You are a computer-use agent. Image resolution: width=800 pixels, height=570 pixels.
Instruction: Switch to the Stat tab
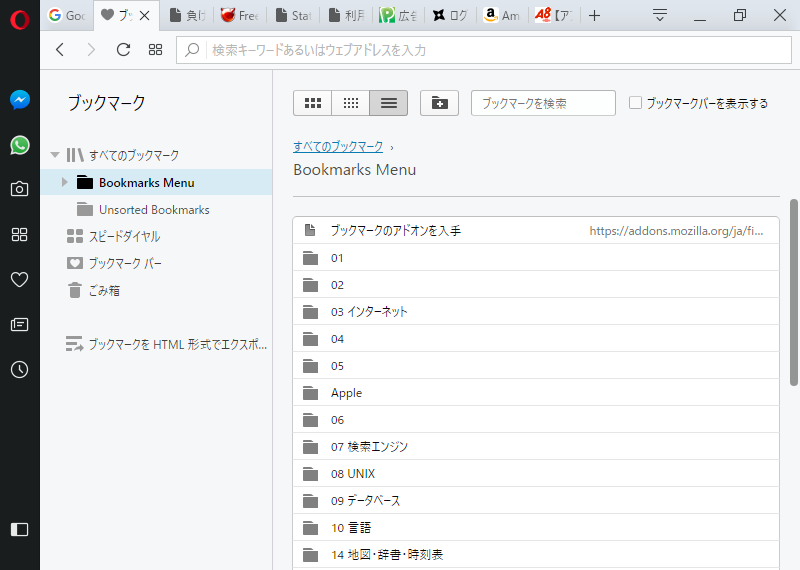tap(294, 15)
